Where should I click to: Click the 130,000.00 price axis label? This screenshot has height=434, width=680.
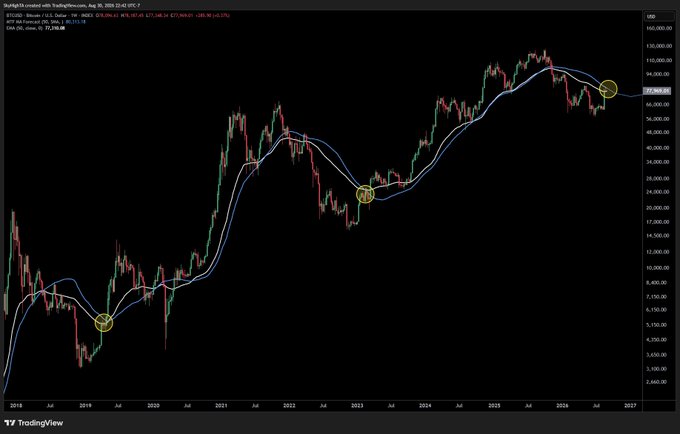point(658,46)
